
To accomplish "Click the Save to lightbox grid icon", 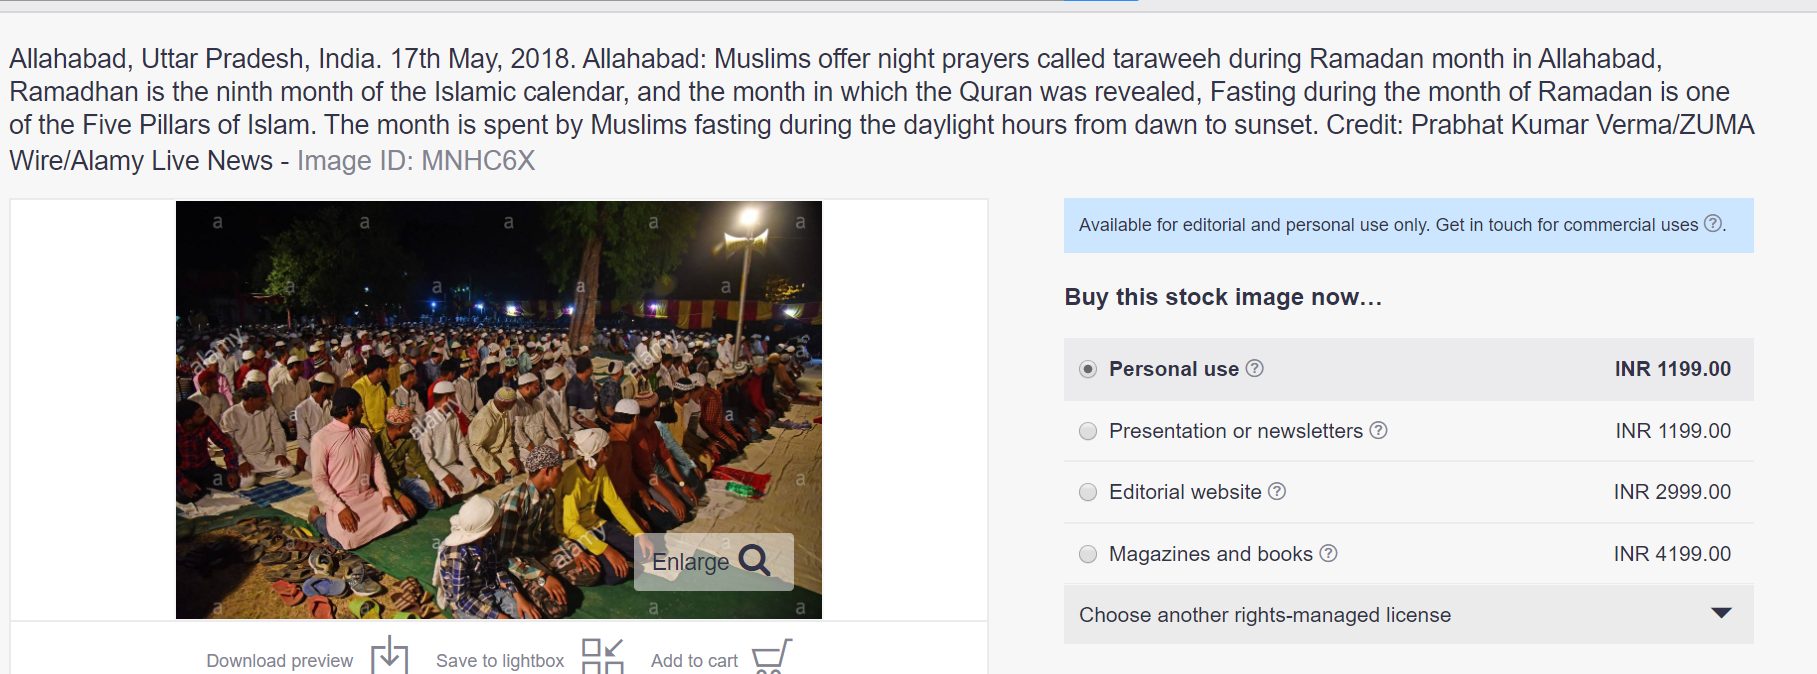I will click(x=603, y=657).
